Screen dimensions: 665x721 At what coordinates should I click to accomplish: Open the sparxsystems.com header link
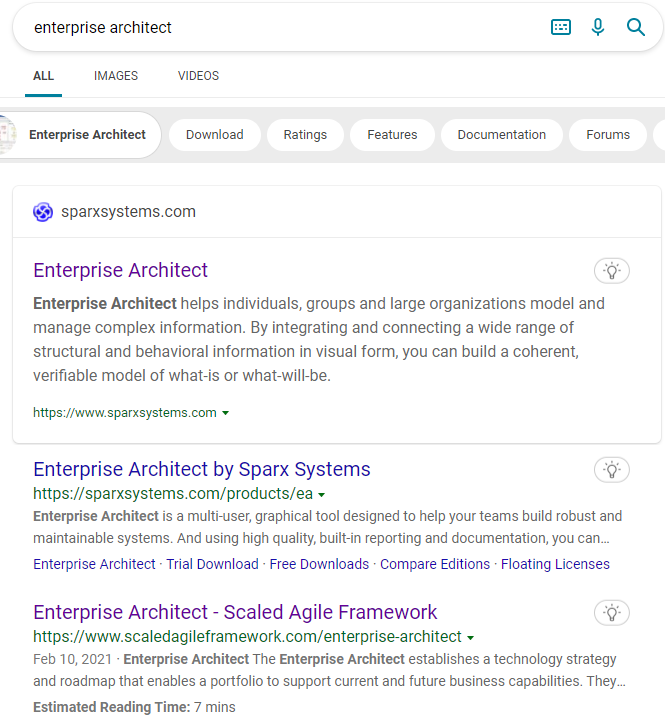pyautogui.click(x=128, y=212)
